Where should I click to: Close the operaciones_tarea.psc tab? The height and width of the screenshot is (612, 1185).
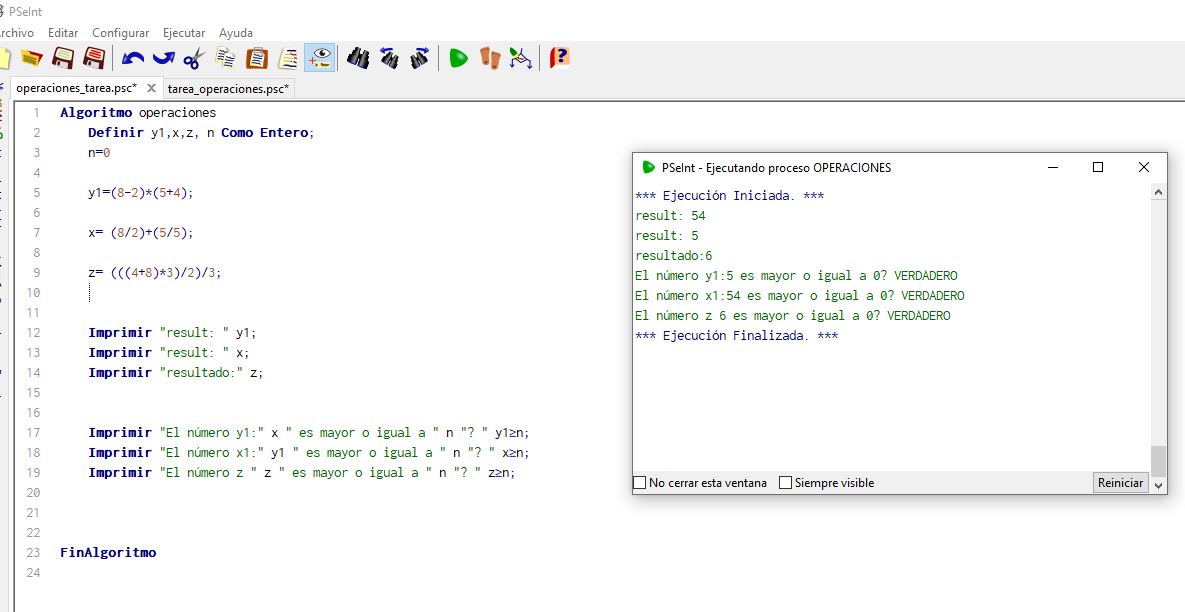[151, 88]
